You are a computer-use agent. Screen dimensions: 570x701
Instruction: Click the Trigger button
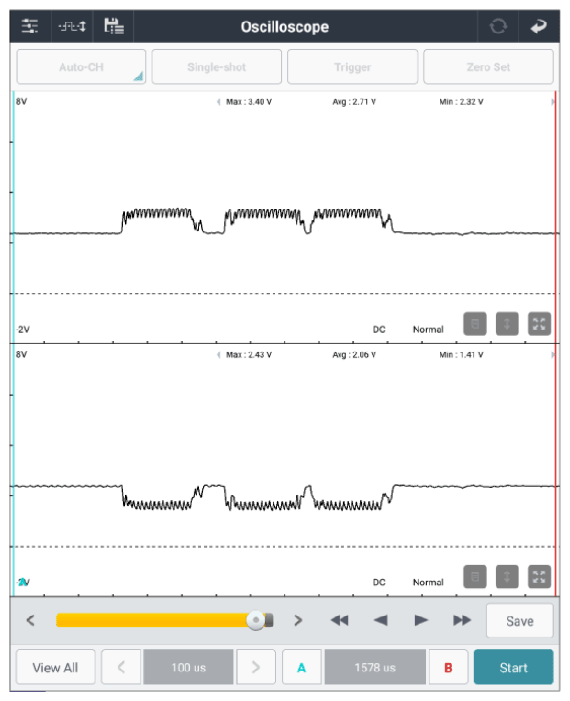[x=352, y=67]
